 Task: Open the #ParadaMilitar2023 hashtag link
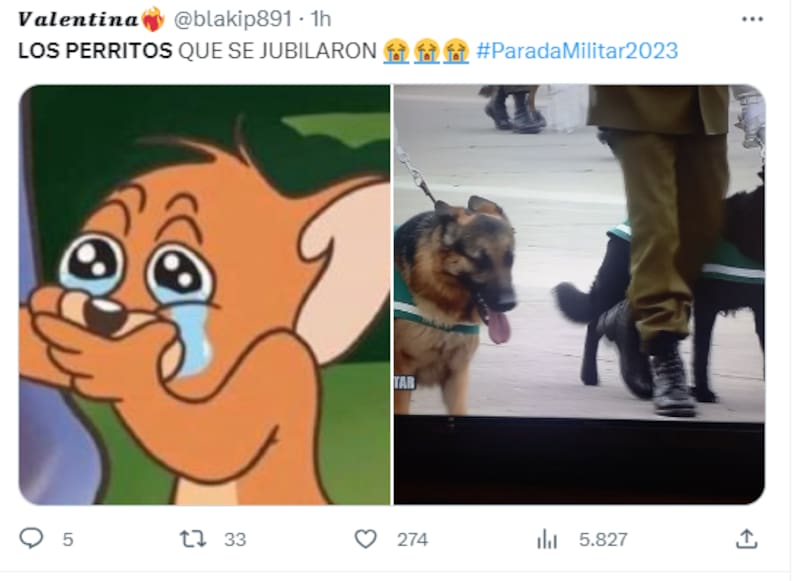(x=577, y=51)
